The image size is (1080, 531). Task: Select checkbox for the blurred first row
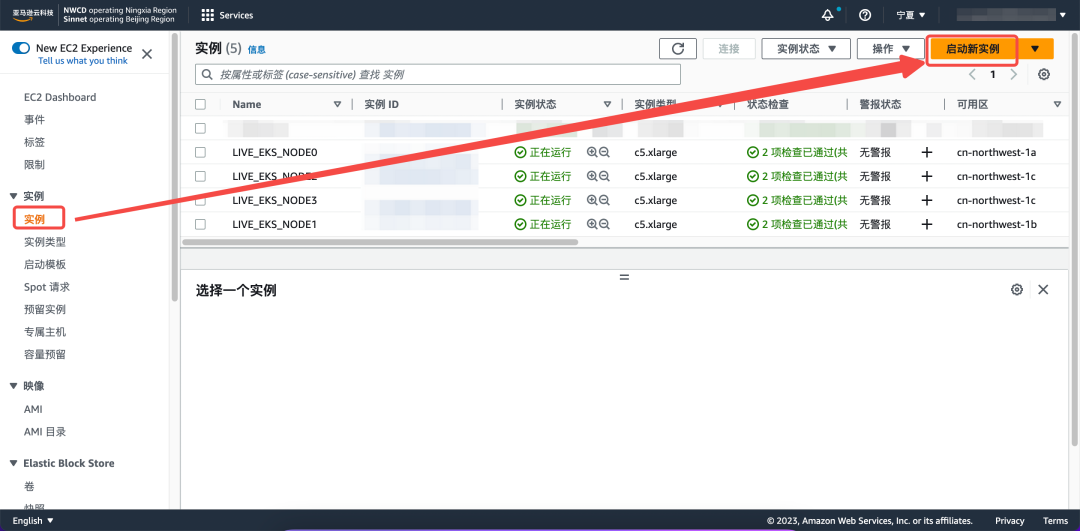coord(200,128)
